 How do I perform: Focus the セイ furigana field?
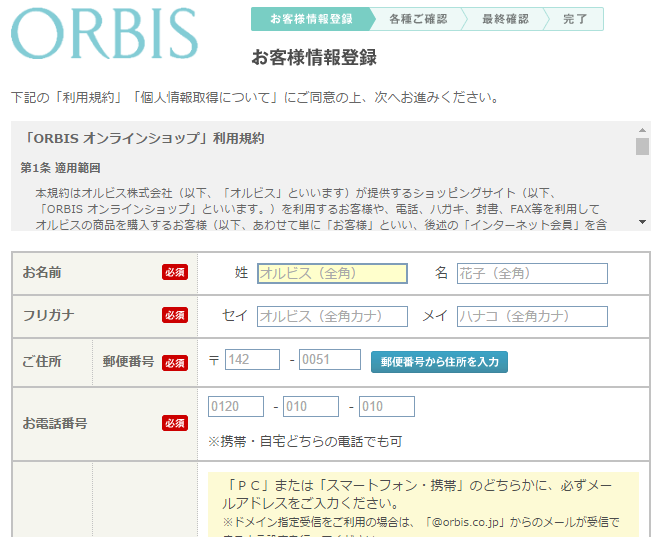(332, 316)
